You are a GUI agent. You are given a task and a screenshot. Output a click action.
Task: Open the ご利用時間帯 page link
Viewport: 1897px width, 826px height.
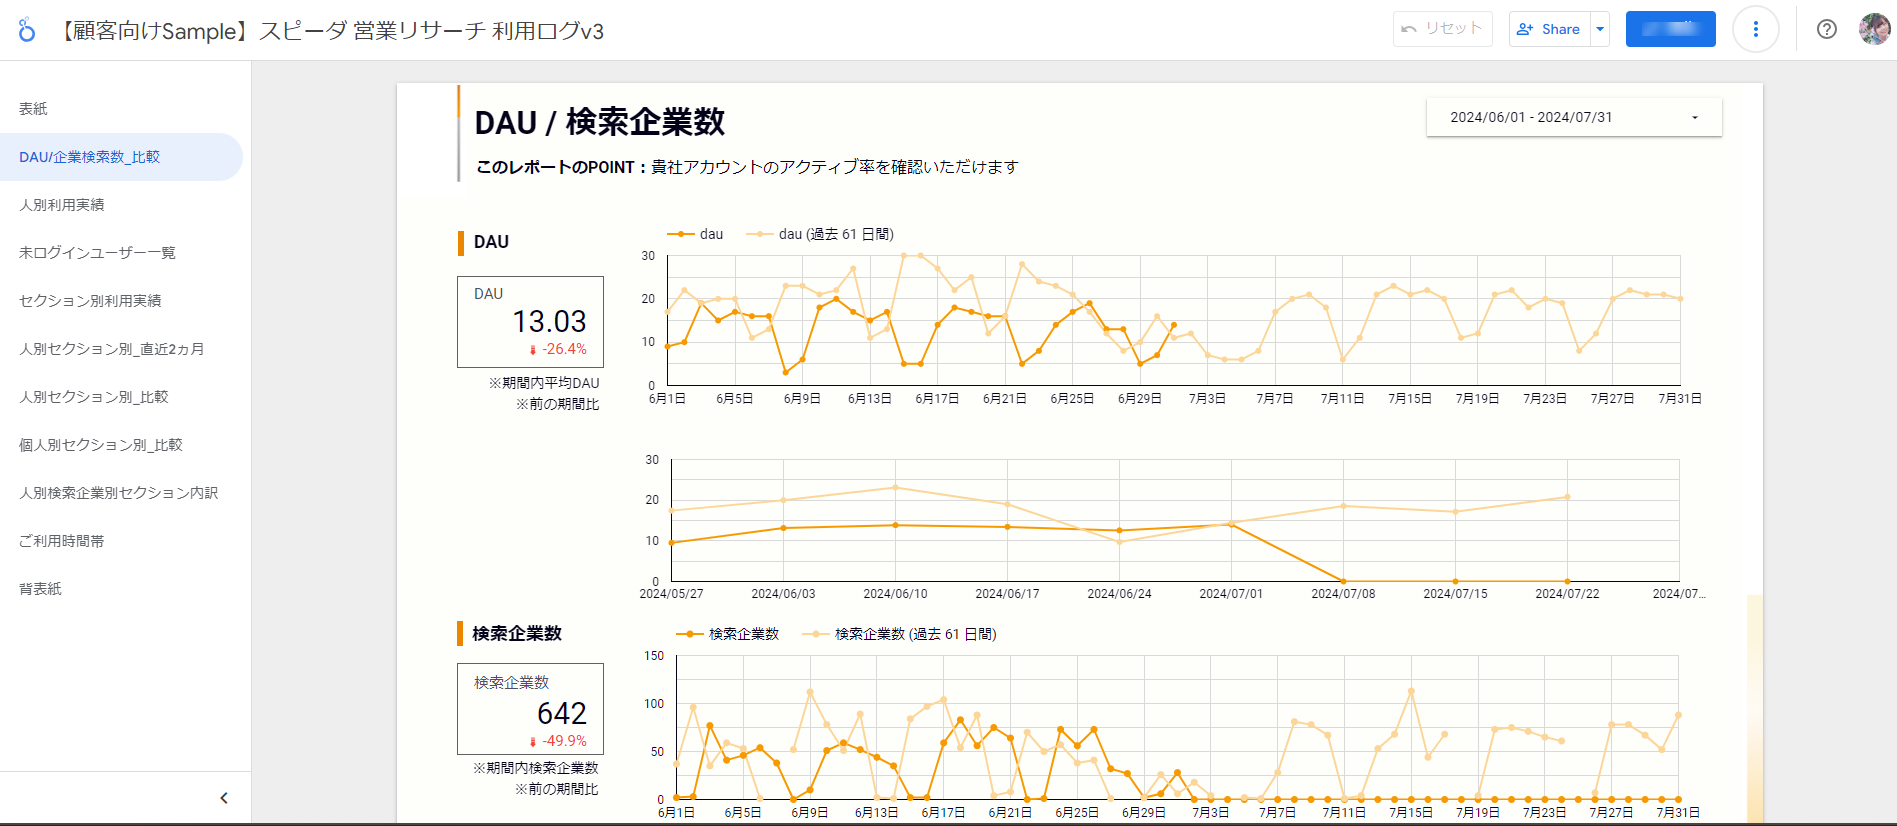62,541
